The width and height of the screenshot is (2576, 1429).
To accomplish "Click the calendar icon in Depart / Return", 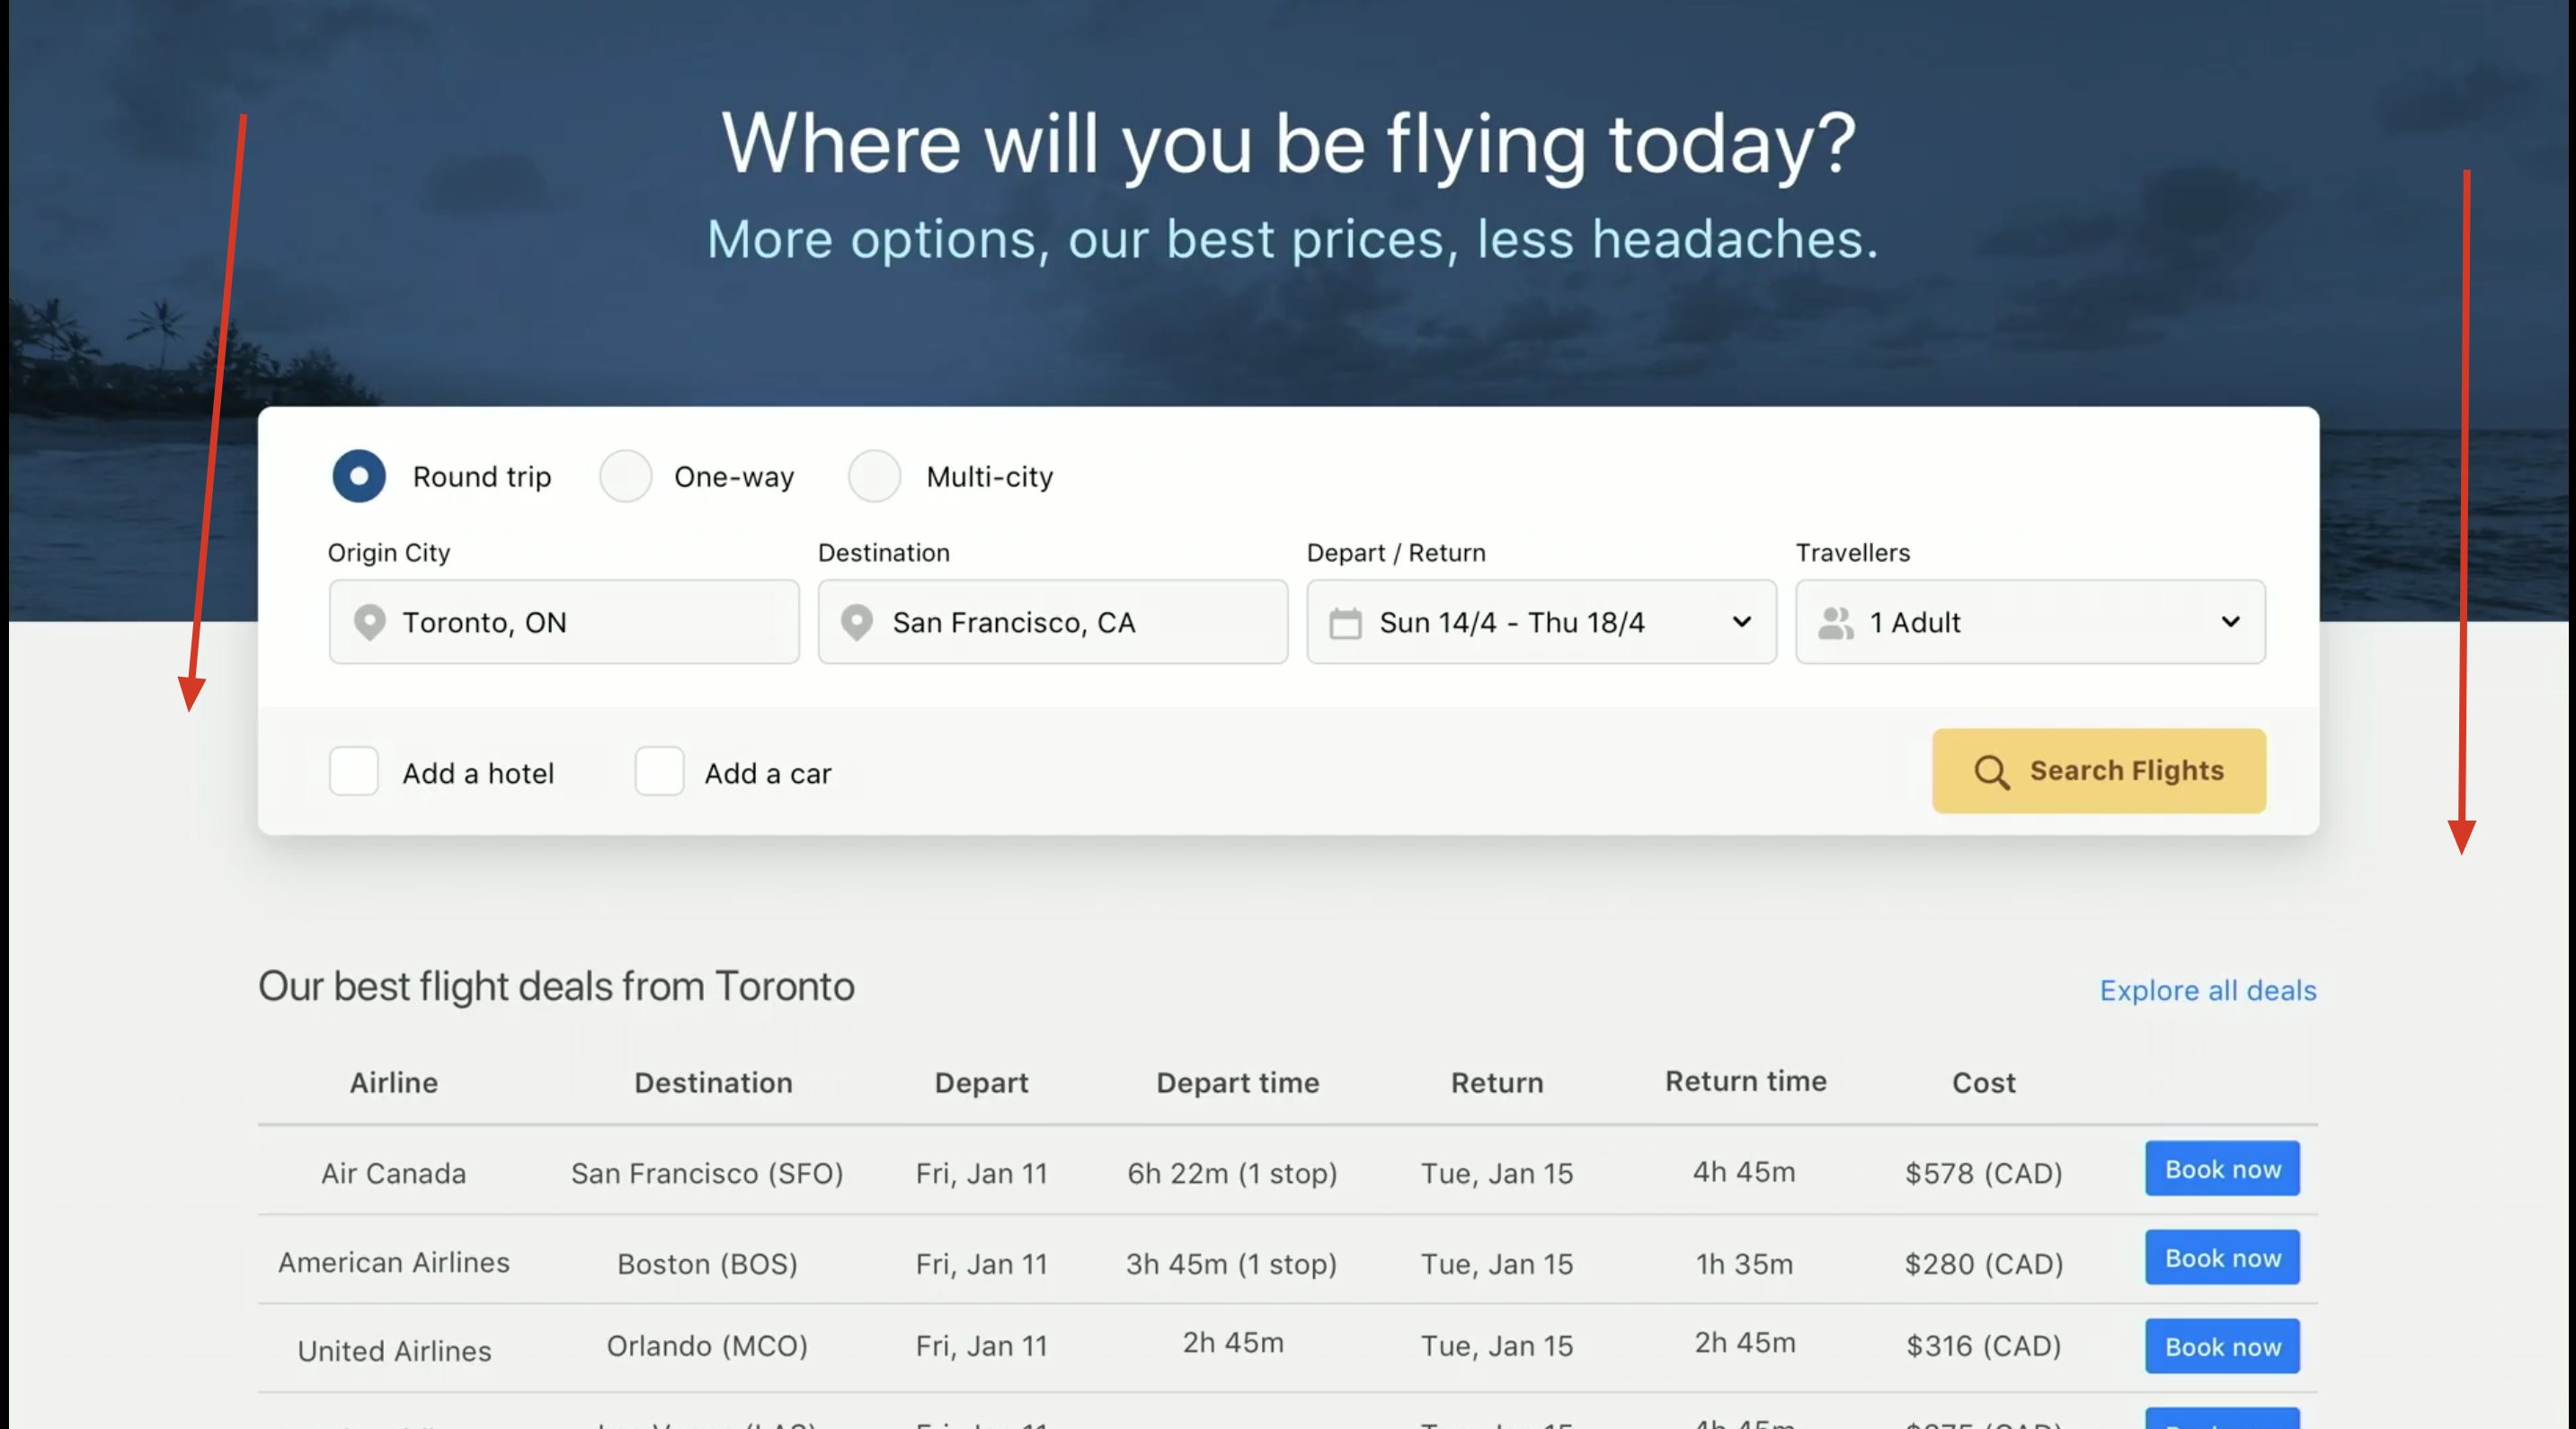I will tap(1345, 623).
